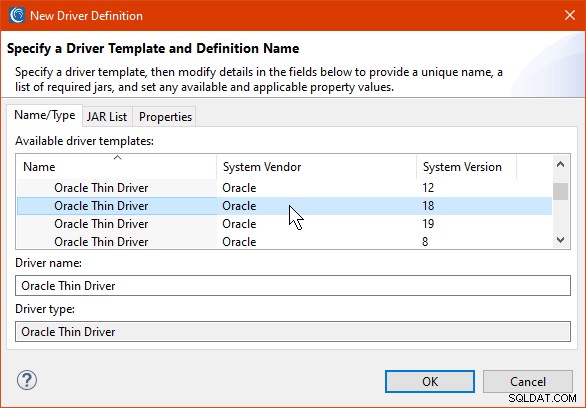Close the New Driver Definition dialog
Screen dimensions: 586x408
(x=570, y=15)
